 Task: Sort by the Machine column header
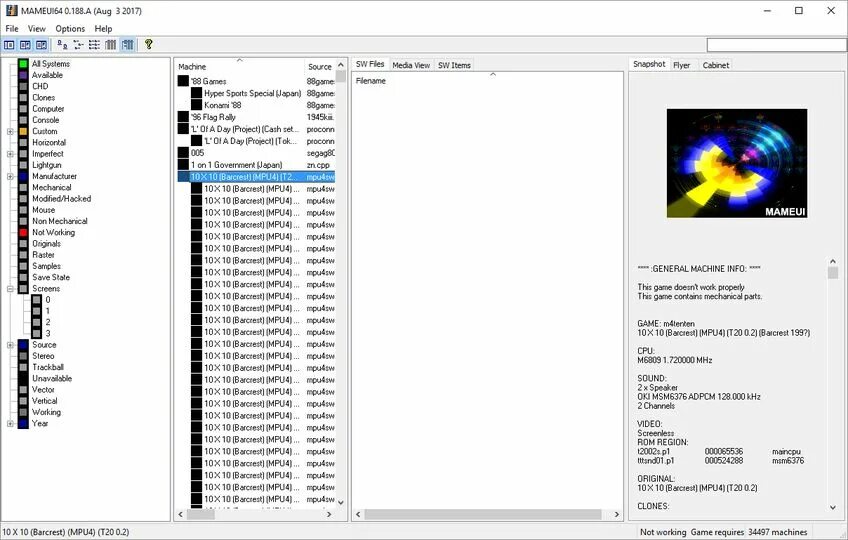240,67
